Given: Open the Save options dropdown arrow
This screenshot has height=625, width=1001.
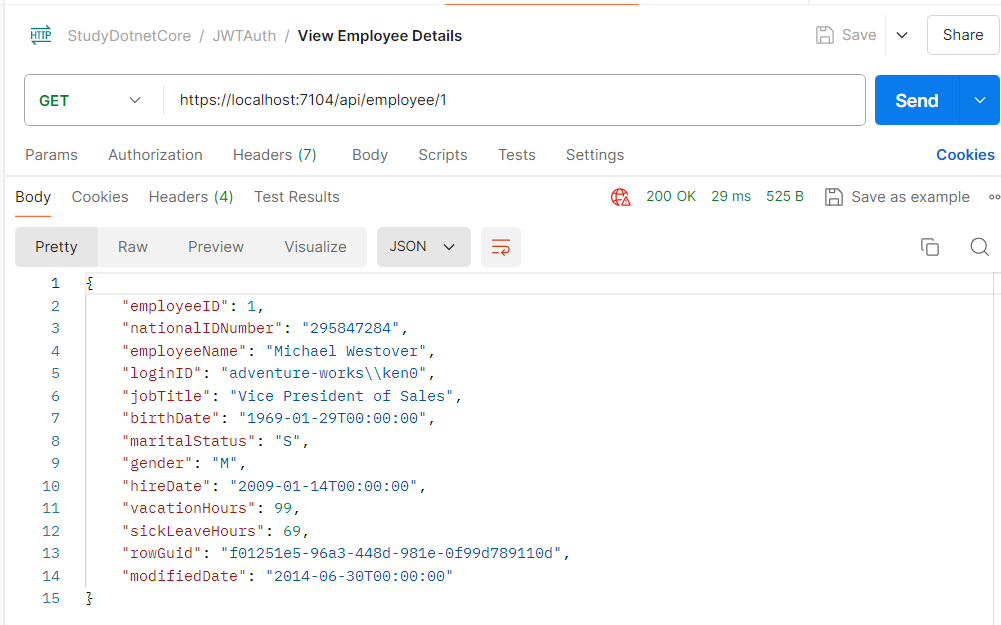Looking at the screenshot, I should 902,35.
